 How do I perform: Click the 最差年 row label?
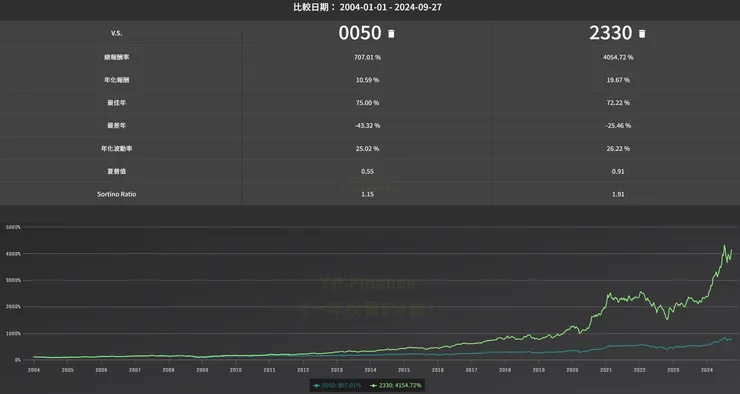pos(117,126)
